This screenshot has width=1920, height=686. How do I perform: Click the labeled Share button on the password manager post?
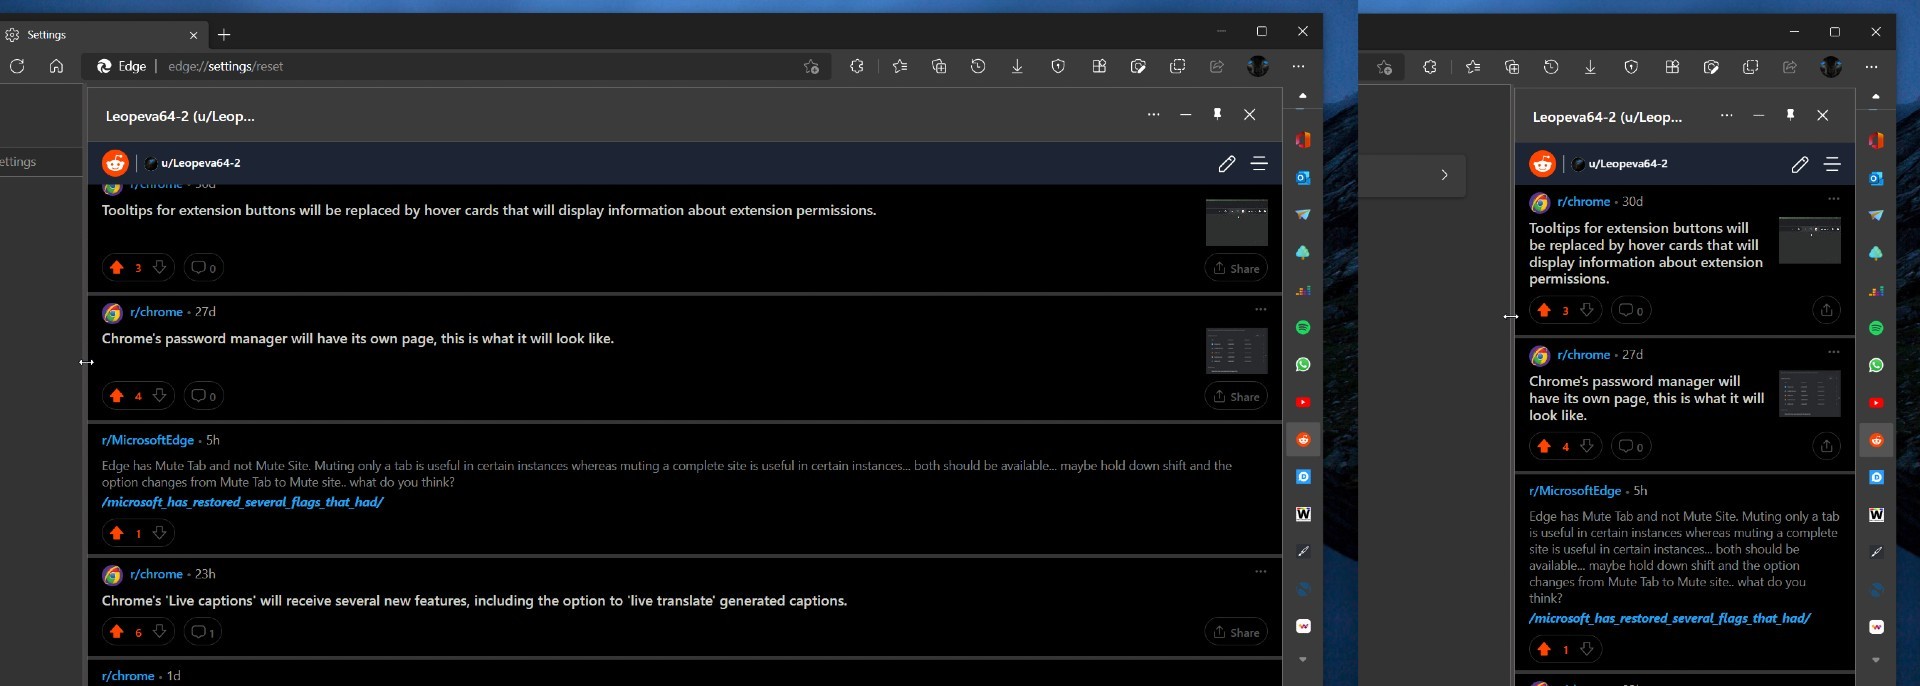(1236, 397)
